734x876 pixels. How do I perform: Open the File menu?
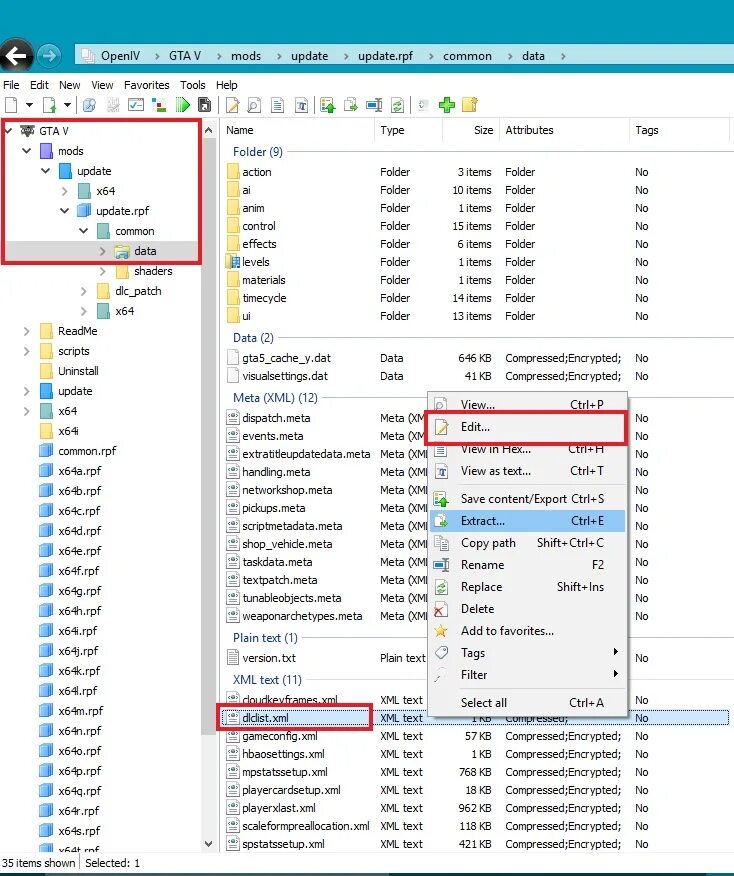pyautogui.click(x=11, y=85)
